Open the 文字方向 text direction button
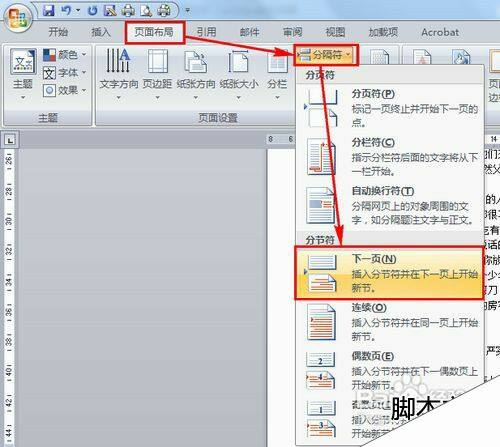Screen dimensions: 500x447 pos(119,74)
